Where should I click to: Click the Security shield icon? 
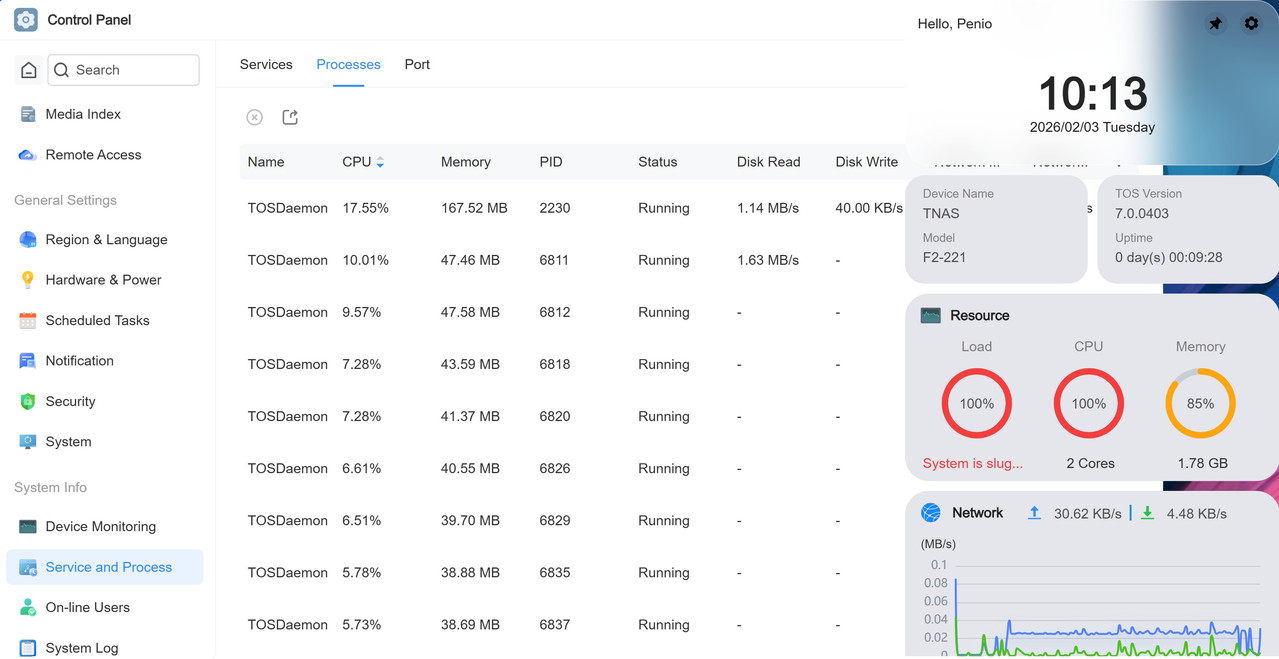(28, 402)
